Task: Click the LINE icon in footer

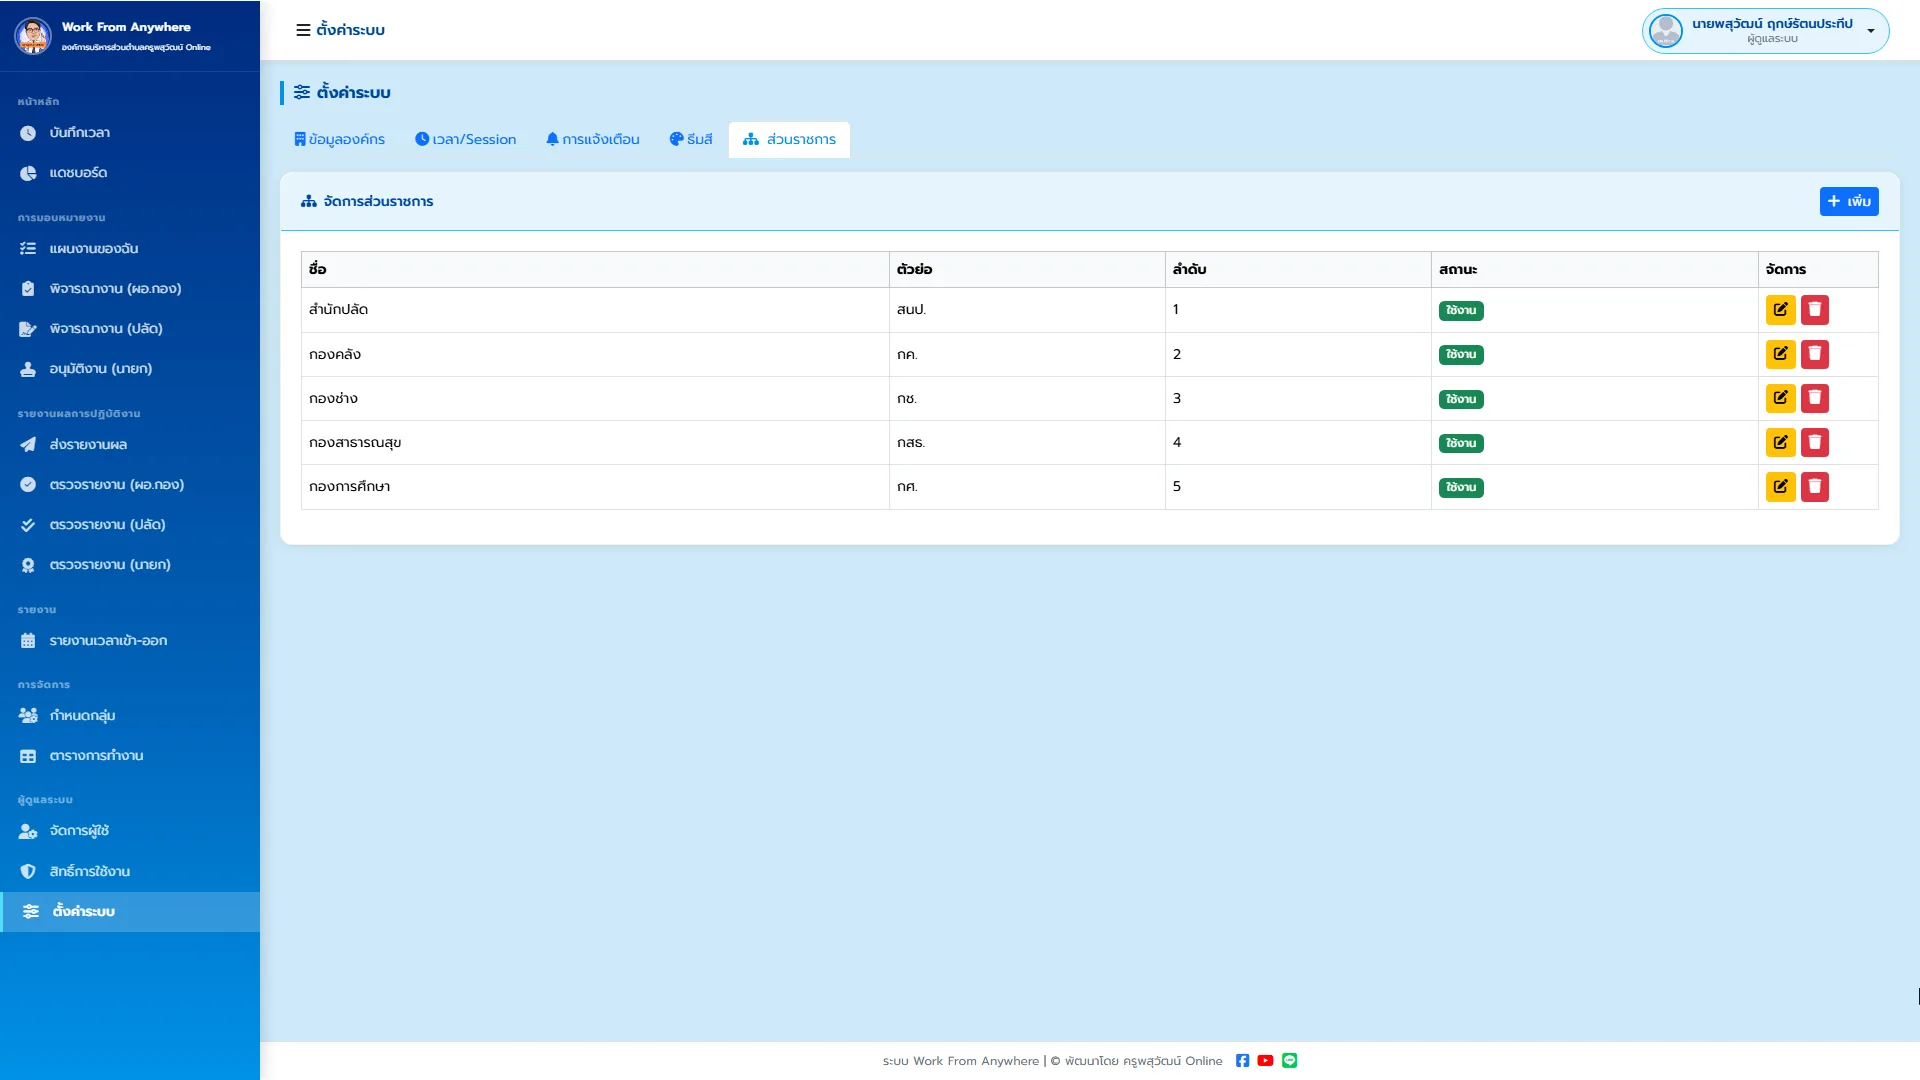Action: (1290, 1061)
